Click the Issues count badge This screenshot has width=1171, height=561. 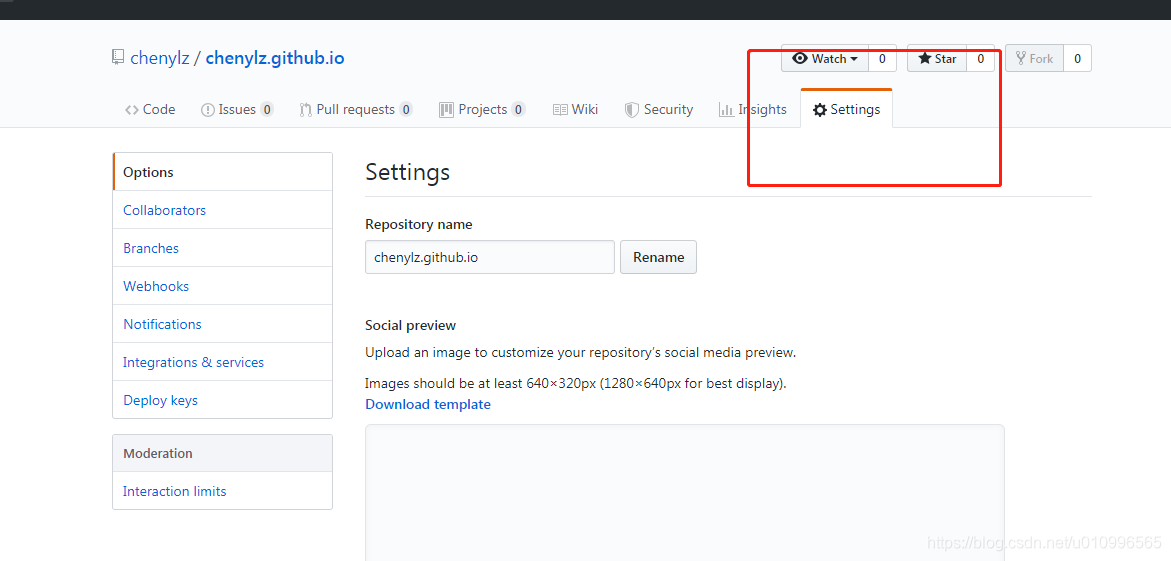(x=267, y=110)
